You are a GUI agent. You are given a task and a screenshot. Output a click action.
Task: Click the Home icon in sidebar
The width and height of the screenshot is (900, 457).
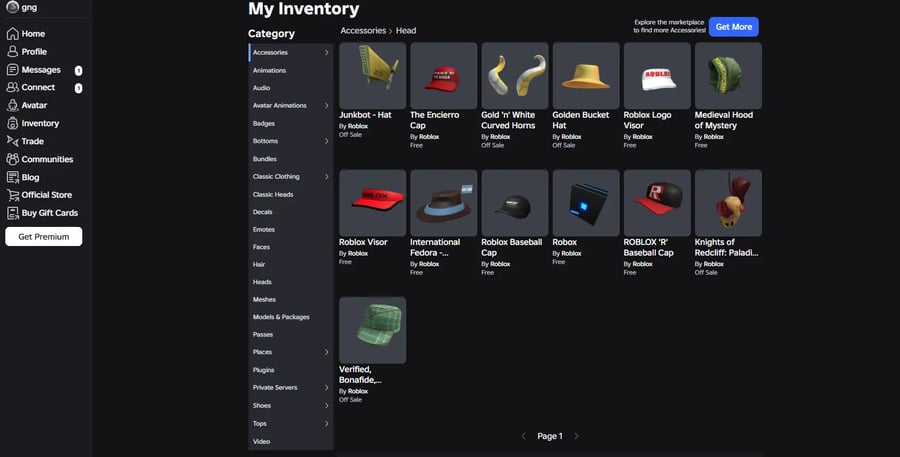[12, 33]
